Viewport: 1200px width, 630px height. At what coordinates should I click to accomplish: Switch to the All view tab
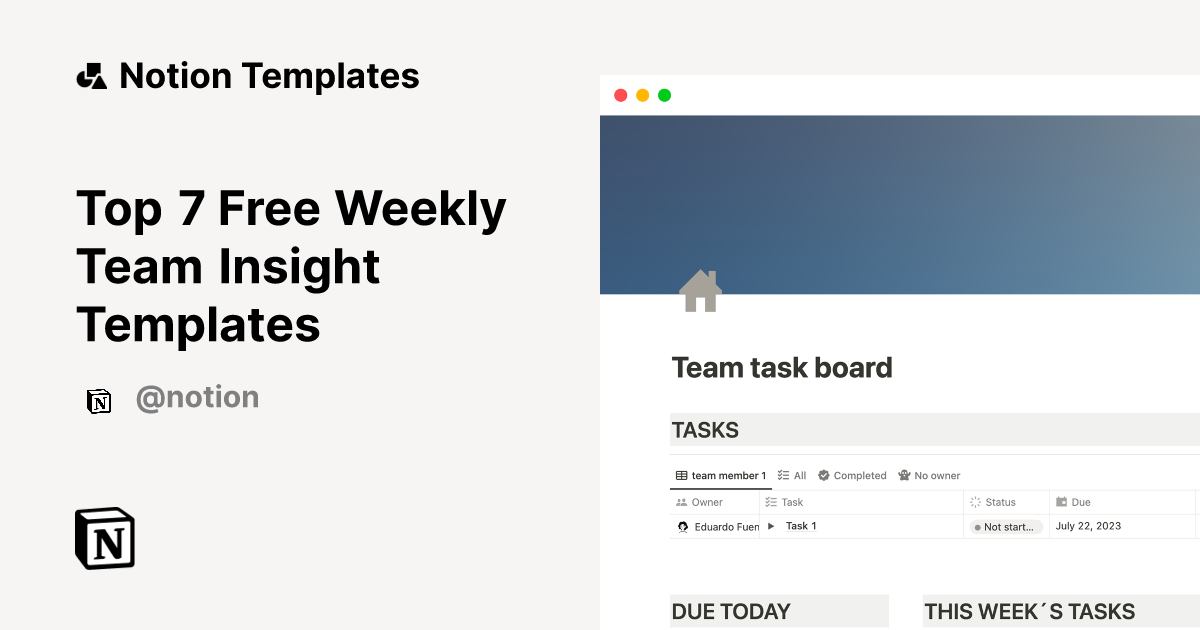tap(792, 475)
